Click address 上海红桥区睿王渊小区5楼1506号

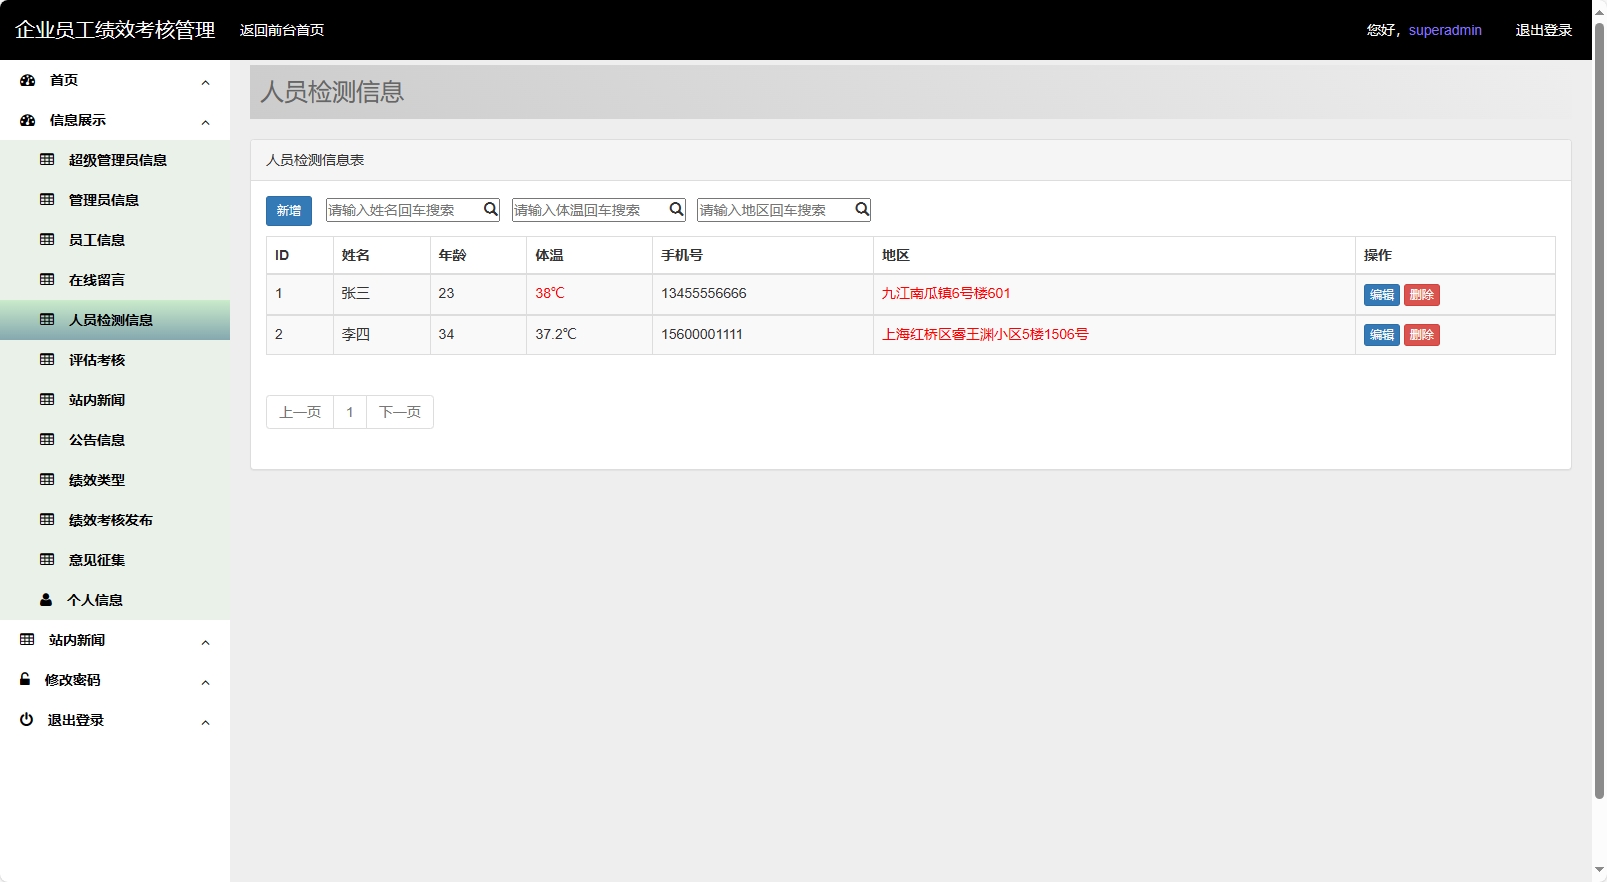(985, 334)
